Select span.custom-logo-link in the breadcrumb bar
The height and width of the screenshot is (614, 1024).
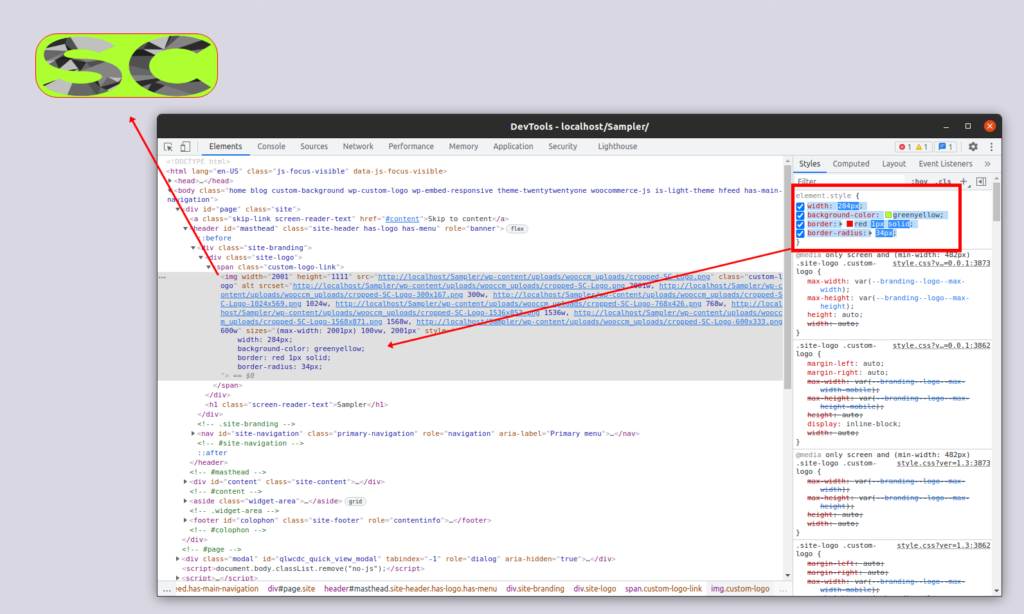pos(664,589)
